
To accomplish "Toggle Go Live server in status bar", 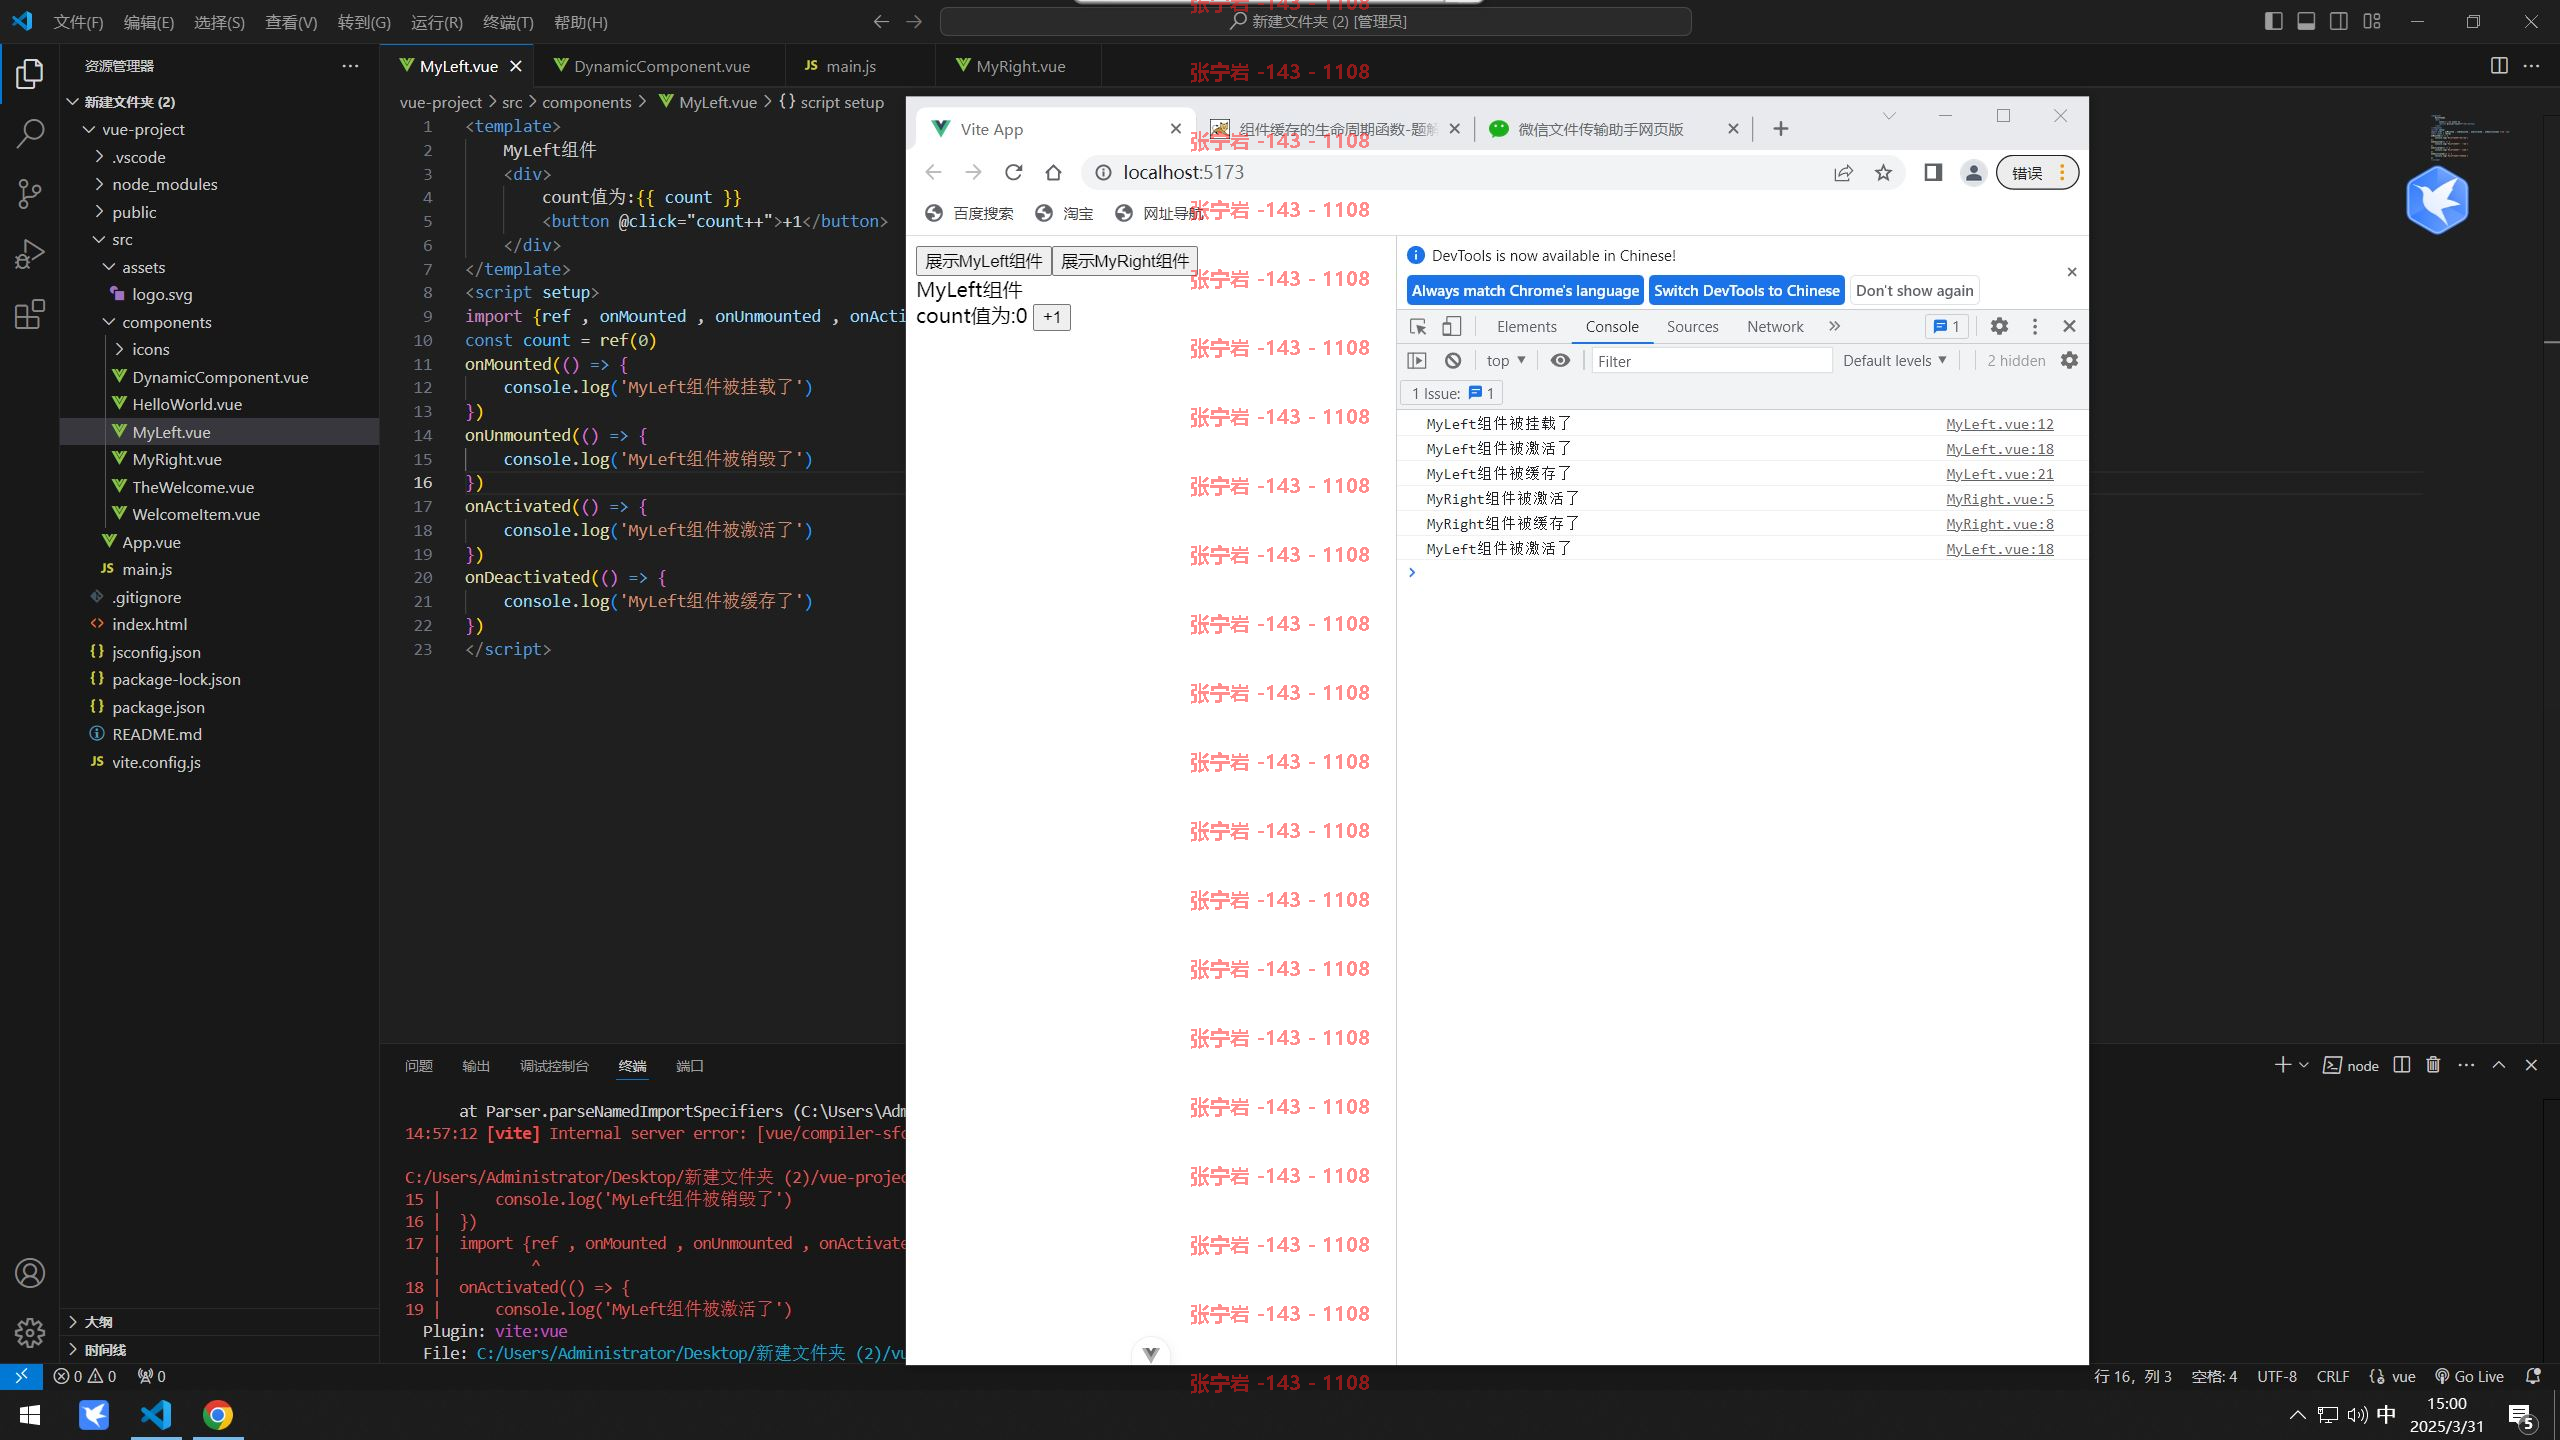I will [2469, 1376].
